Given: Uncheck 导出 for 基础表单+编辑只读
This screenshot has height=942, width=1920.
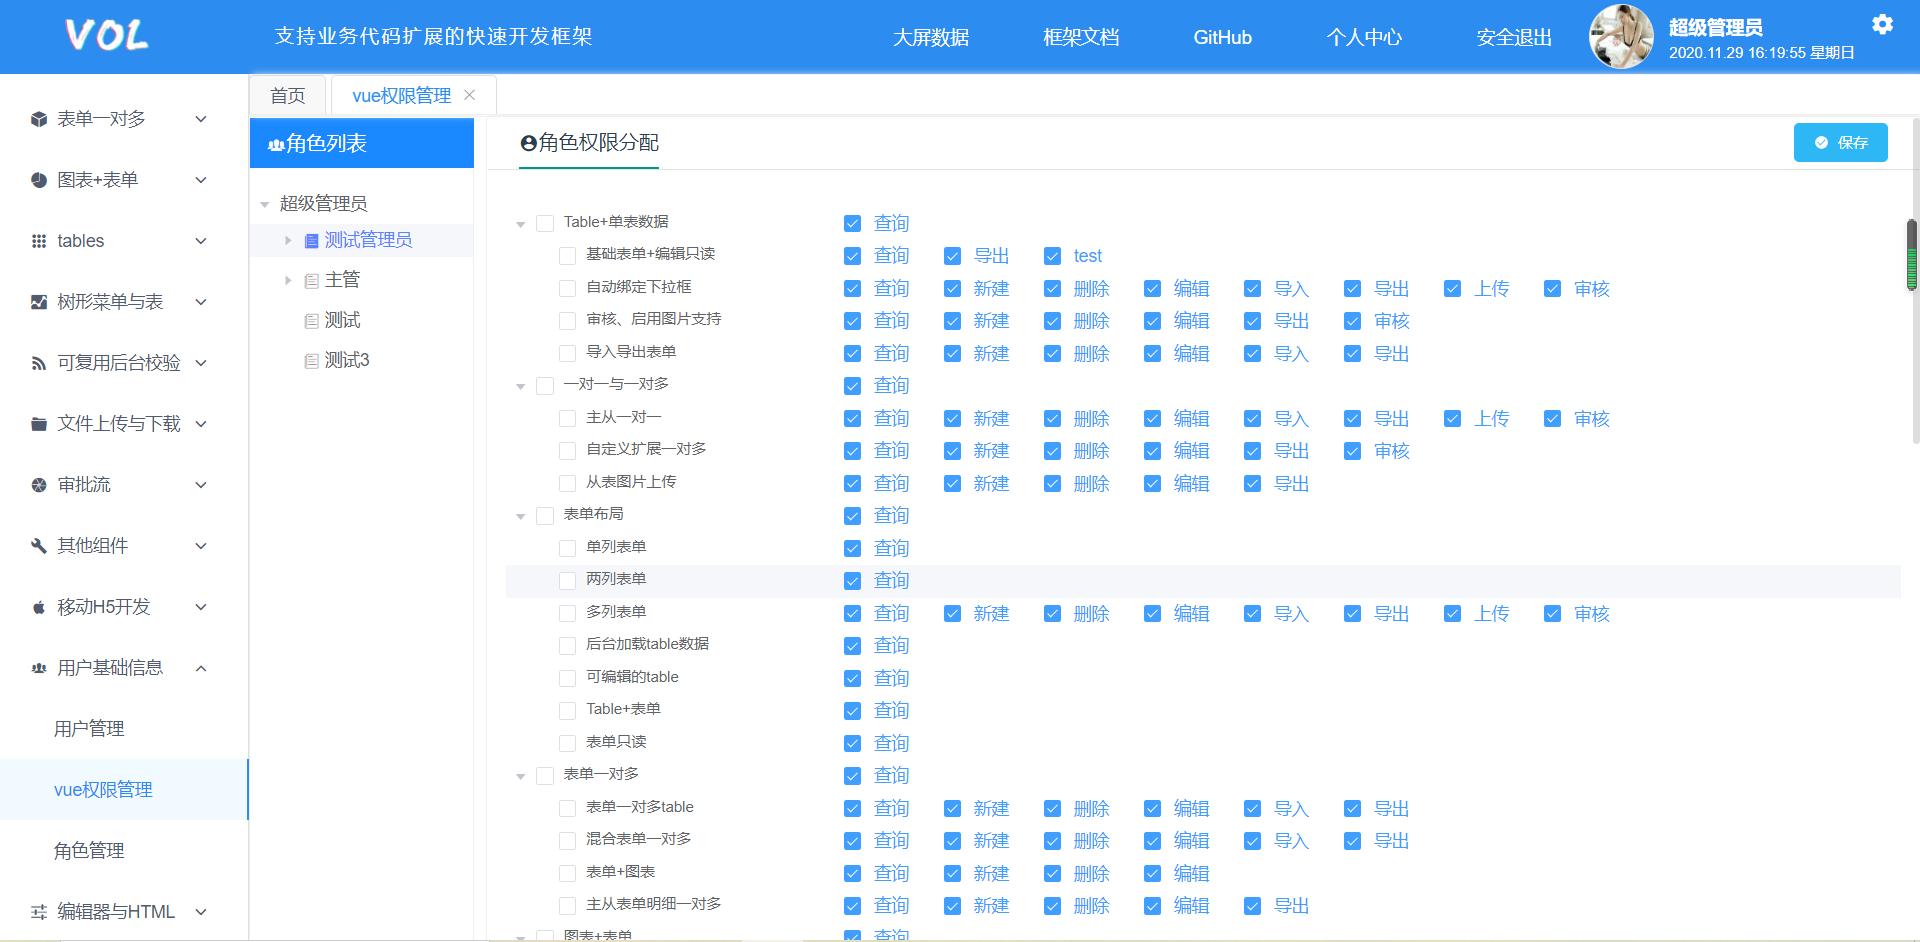Looking at the screenshot, I should (952, 256).
